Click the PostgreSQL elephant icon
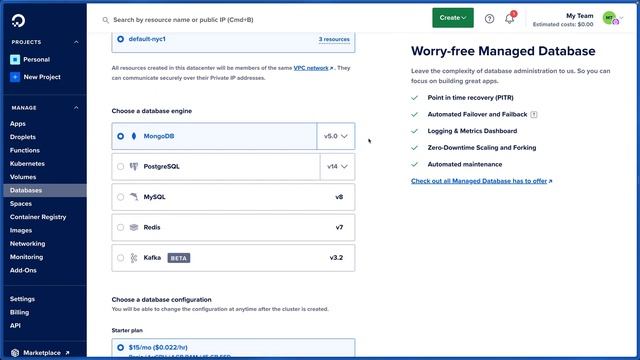The image size is (640, 360). tap(134, 167)
